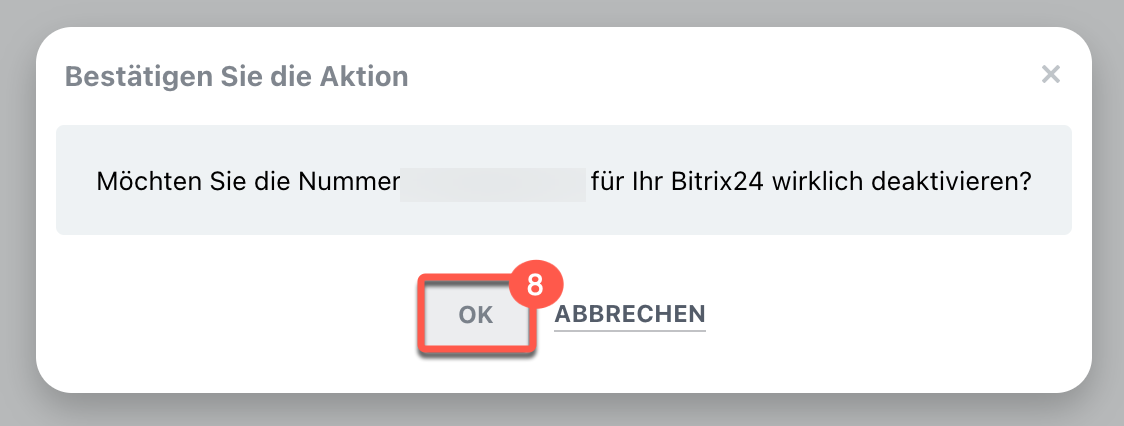1124x426 pixels.
Task: Click the blurred phone number placeholder
Action: click(492, 184)
